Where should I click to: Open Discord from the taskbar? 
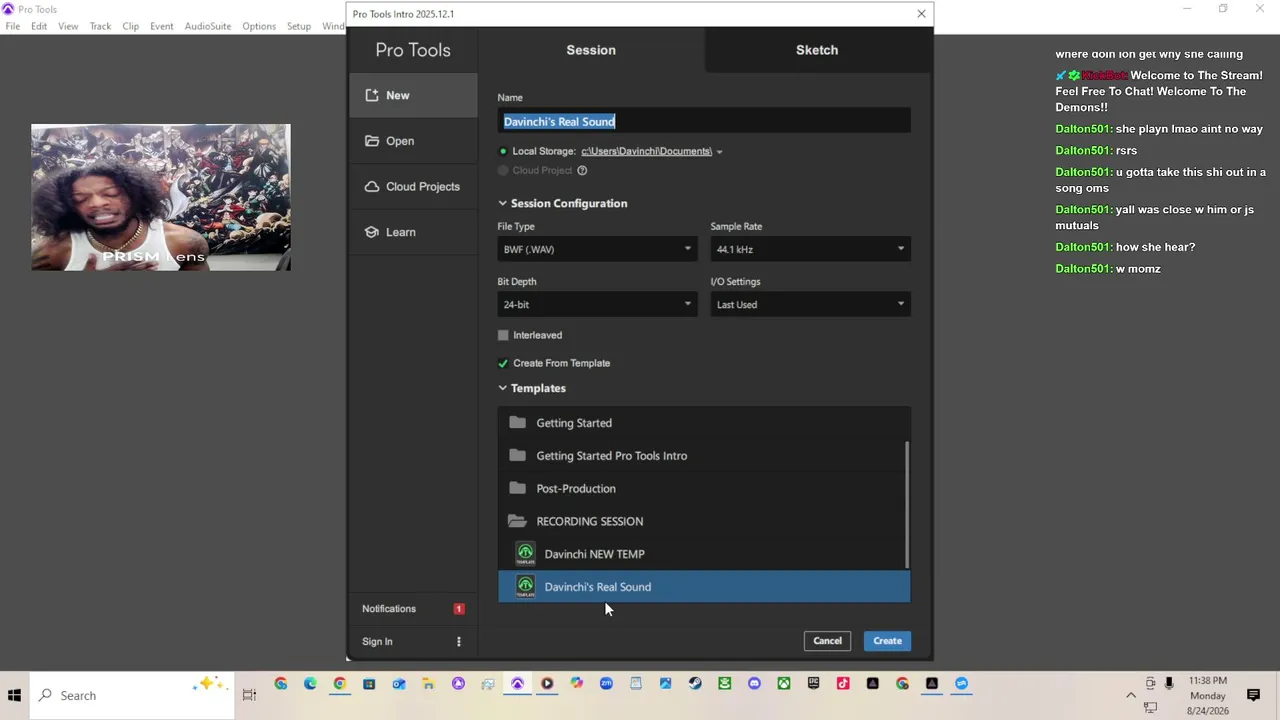pos(754,684)
